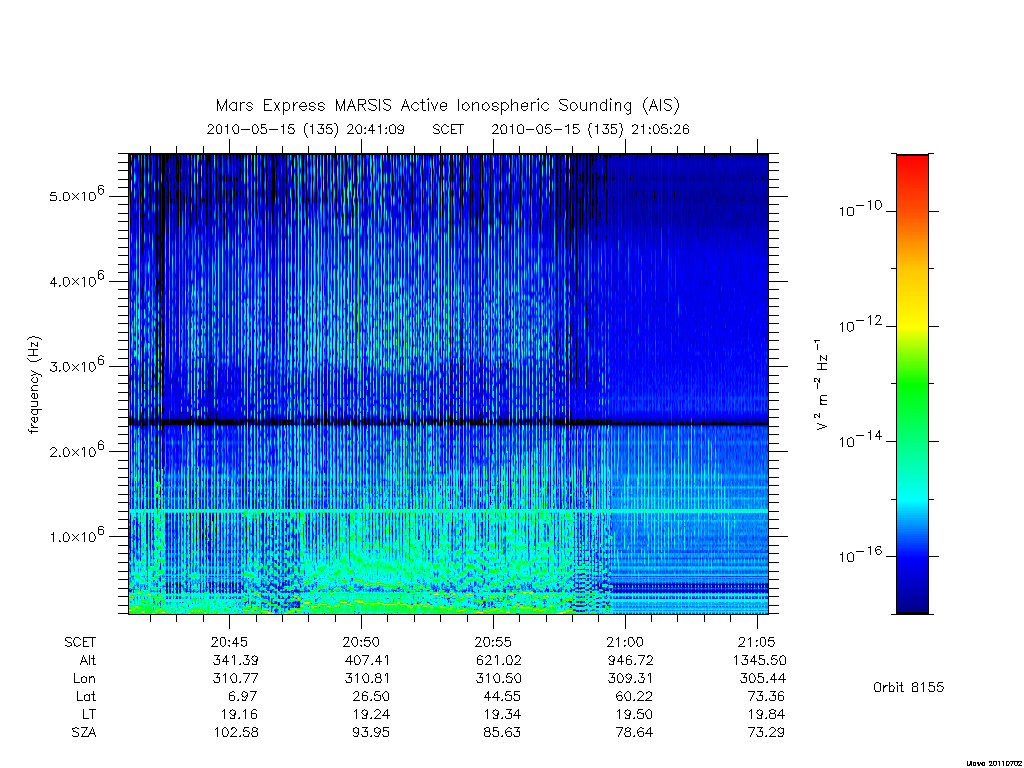
Task: Click the 'Lat' row label
Action: pyautogui.click(x=86, y=696)
